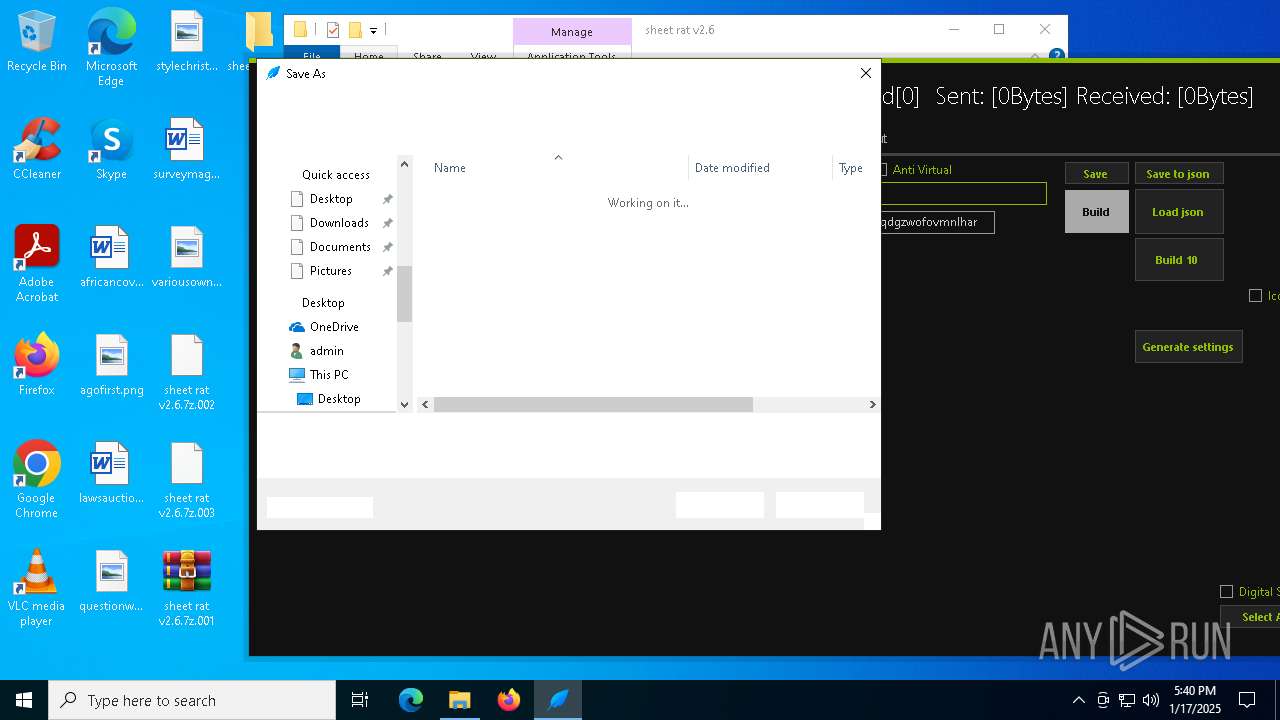Open network settings in the system tray

point(1127,700)
